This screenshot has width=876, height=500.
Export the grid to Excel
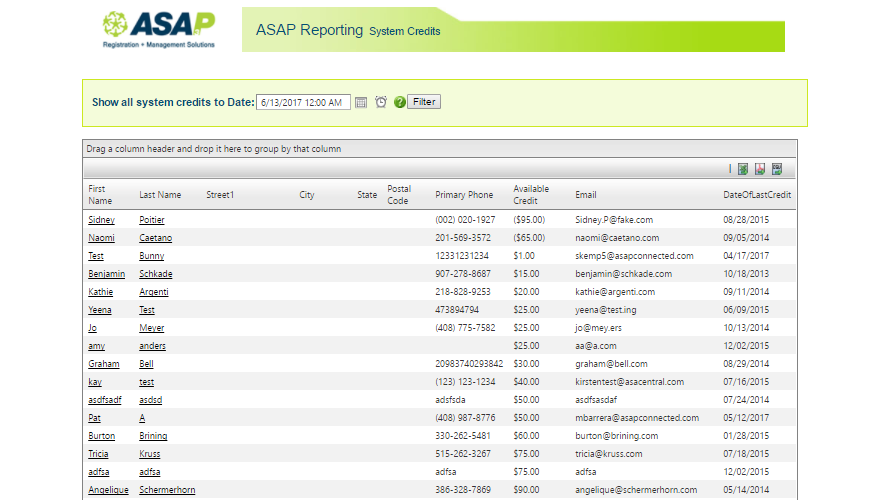(x=743, y=169)
